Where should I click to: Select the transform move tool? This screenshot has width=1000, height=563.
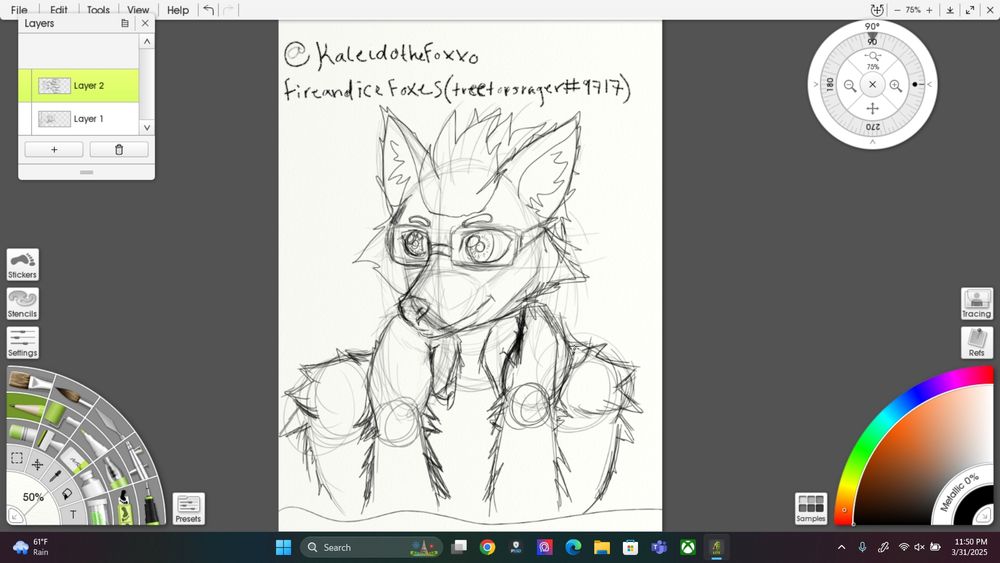pos(37,464)
